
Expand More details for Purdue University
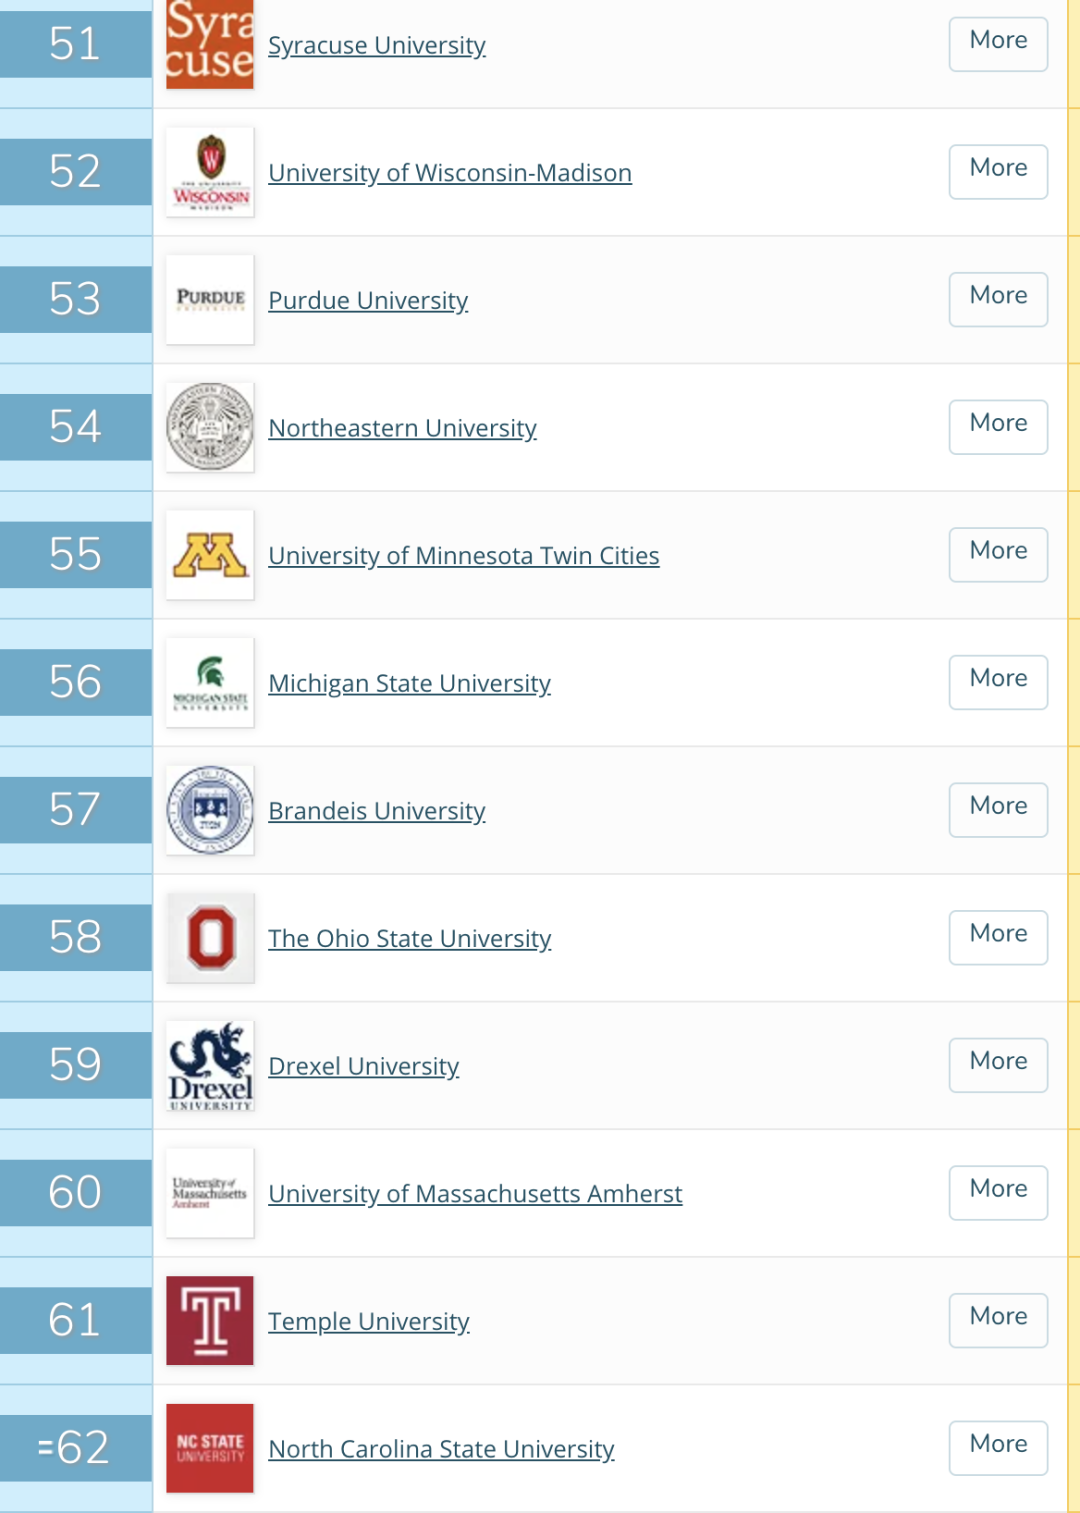pos(997,299)
